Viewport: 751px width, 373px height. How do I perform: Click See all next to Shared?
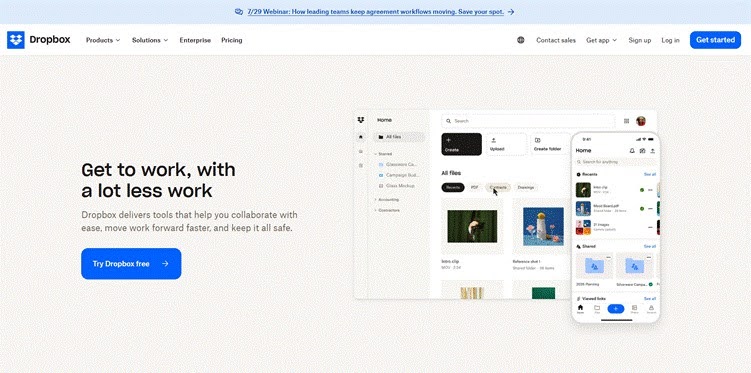coord(649,246)
